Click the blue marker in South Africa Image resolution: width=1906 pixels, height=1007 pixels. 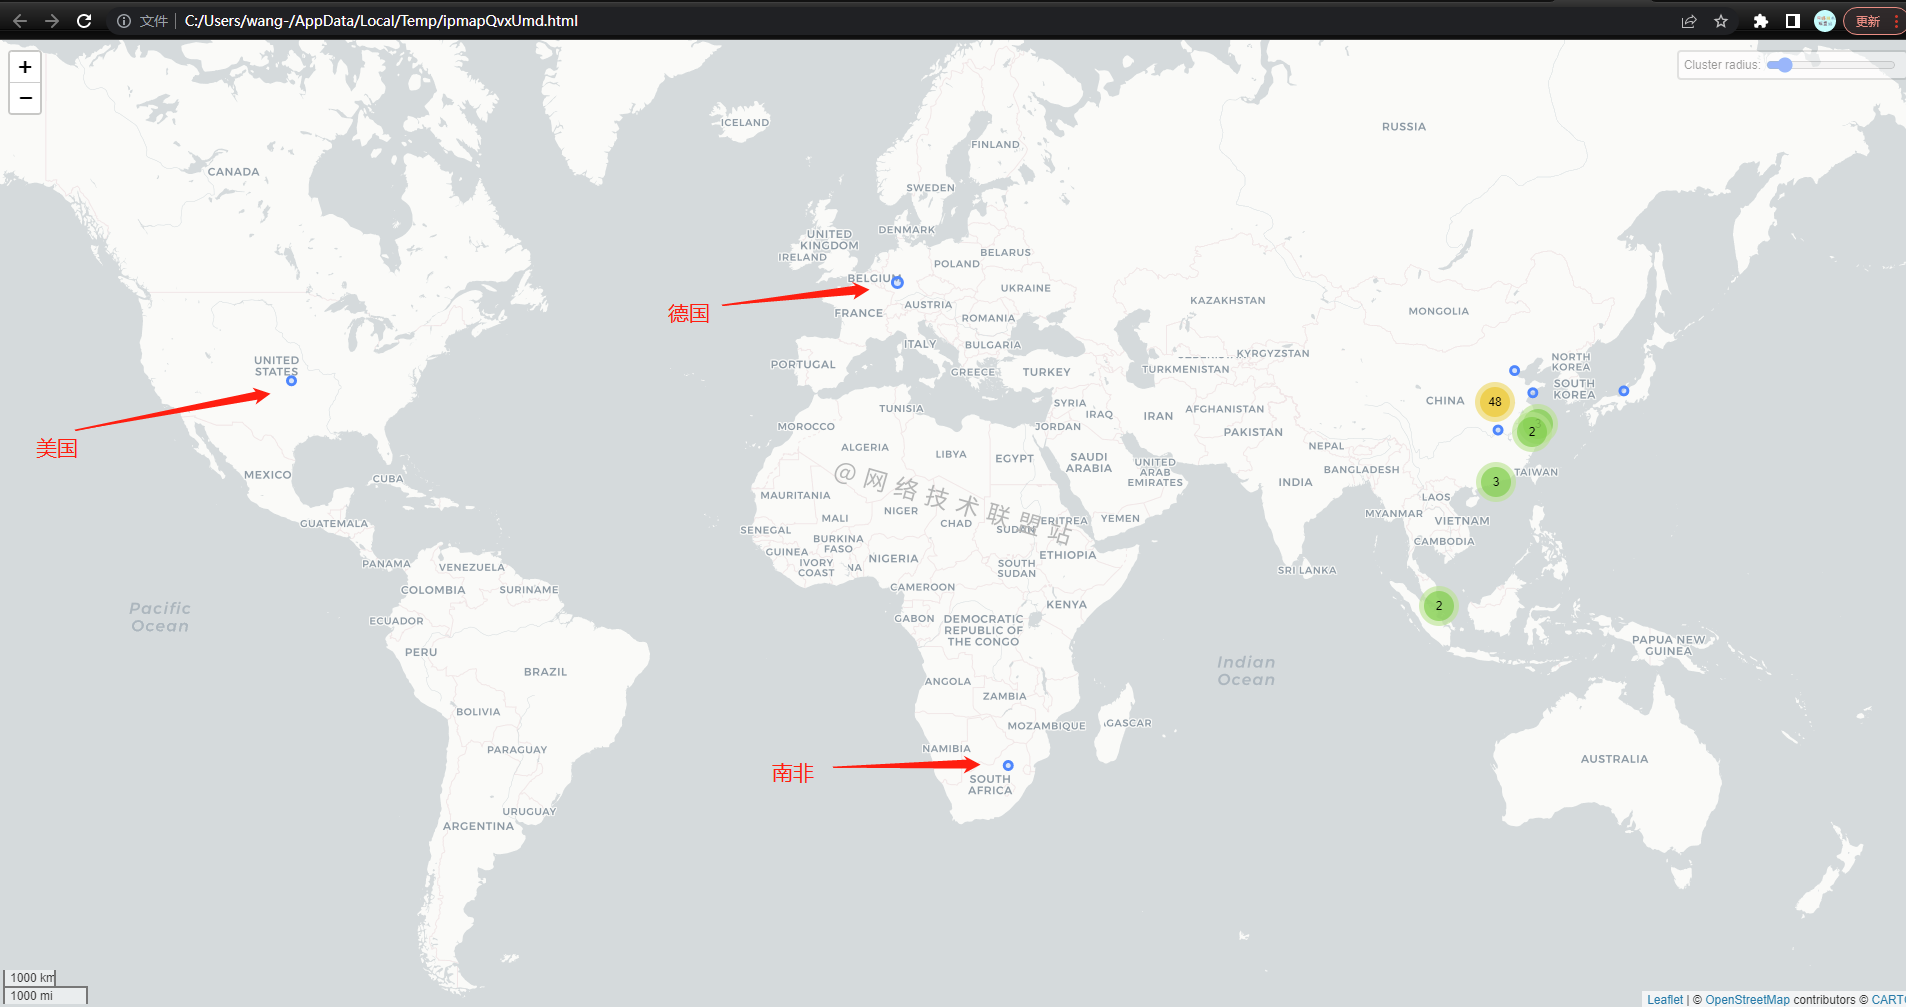click(1008, 765)
